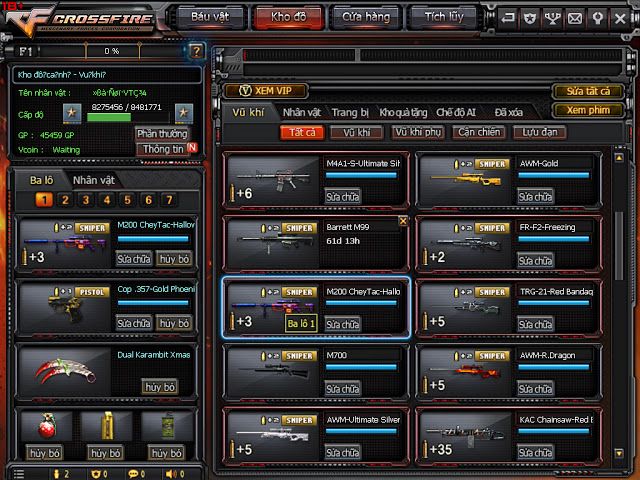Filter by Vũ khí phụ

tap(418, 133)
